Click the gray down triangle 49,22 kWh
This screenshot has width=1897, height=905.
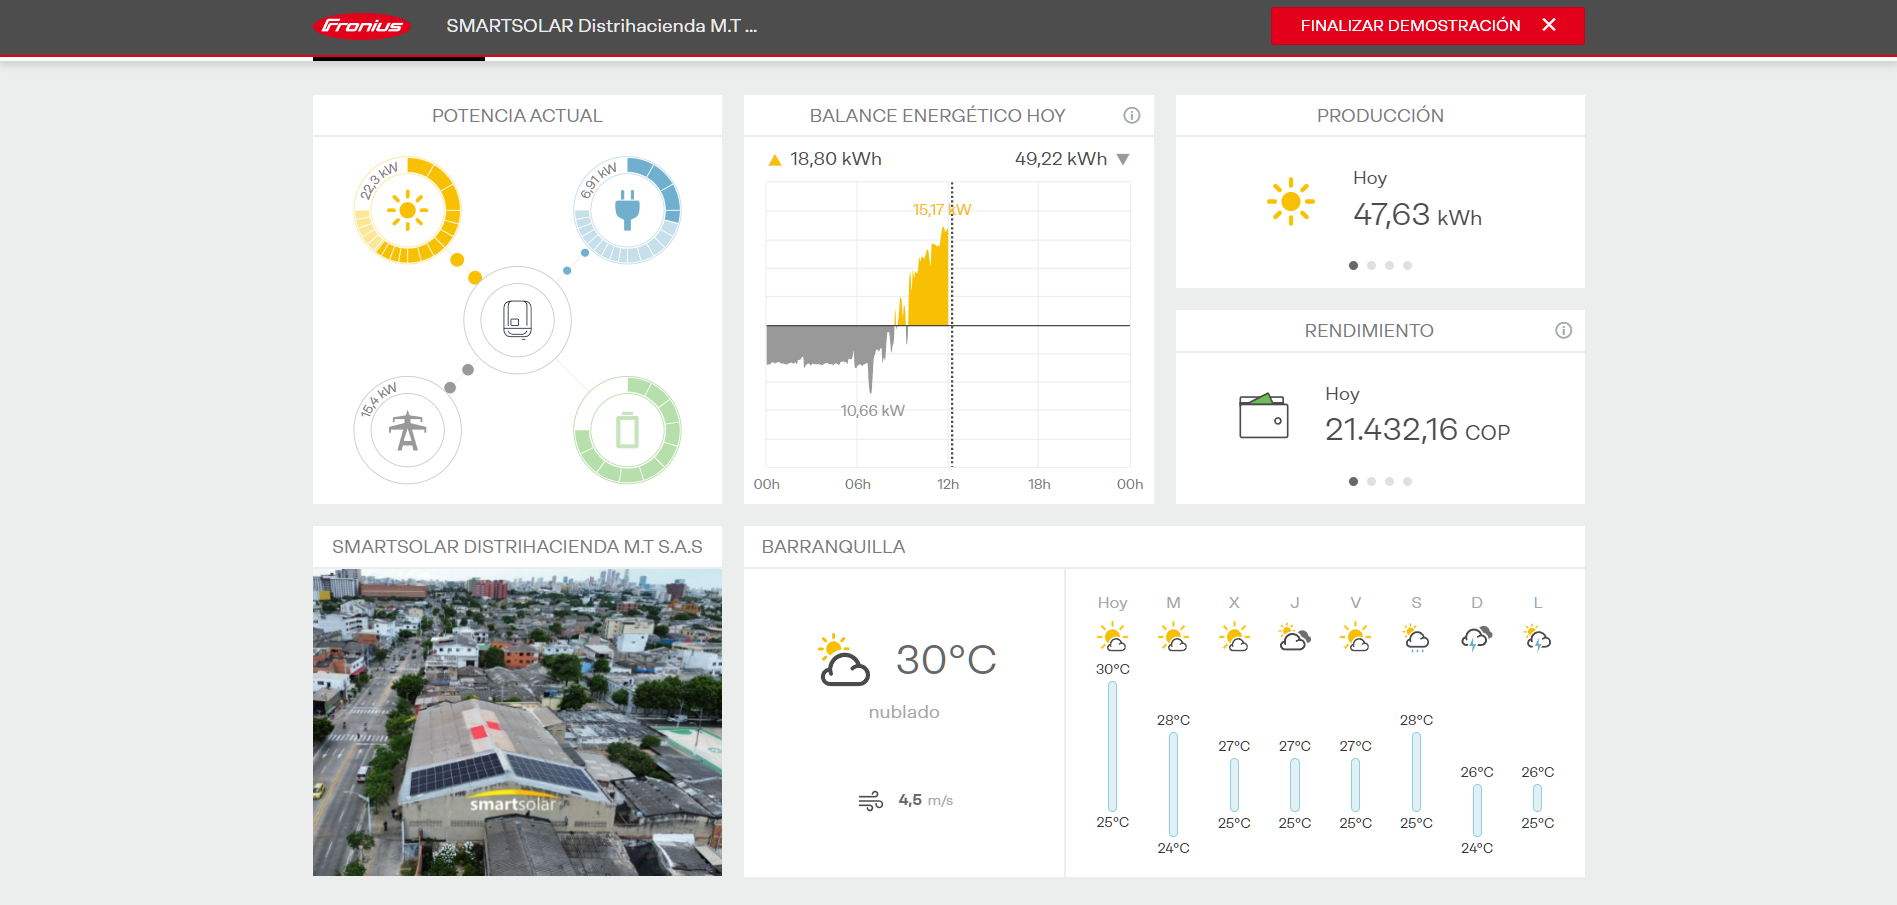click(x=1123, y=160)
